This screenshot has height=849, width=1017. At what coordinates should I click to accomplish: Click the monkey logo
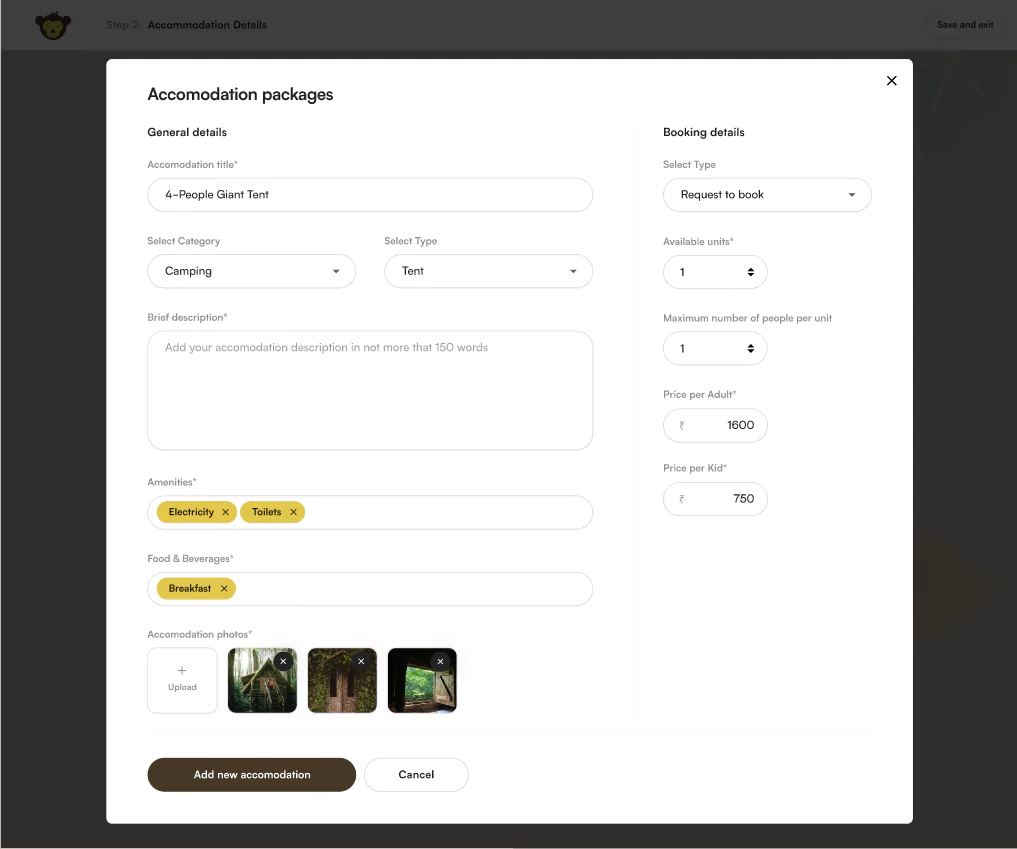click(x=53, y=25)
